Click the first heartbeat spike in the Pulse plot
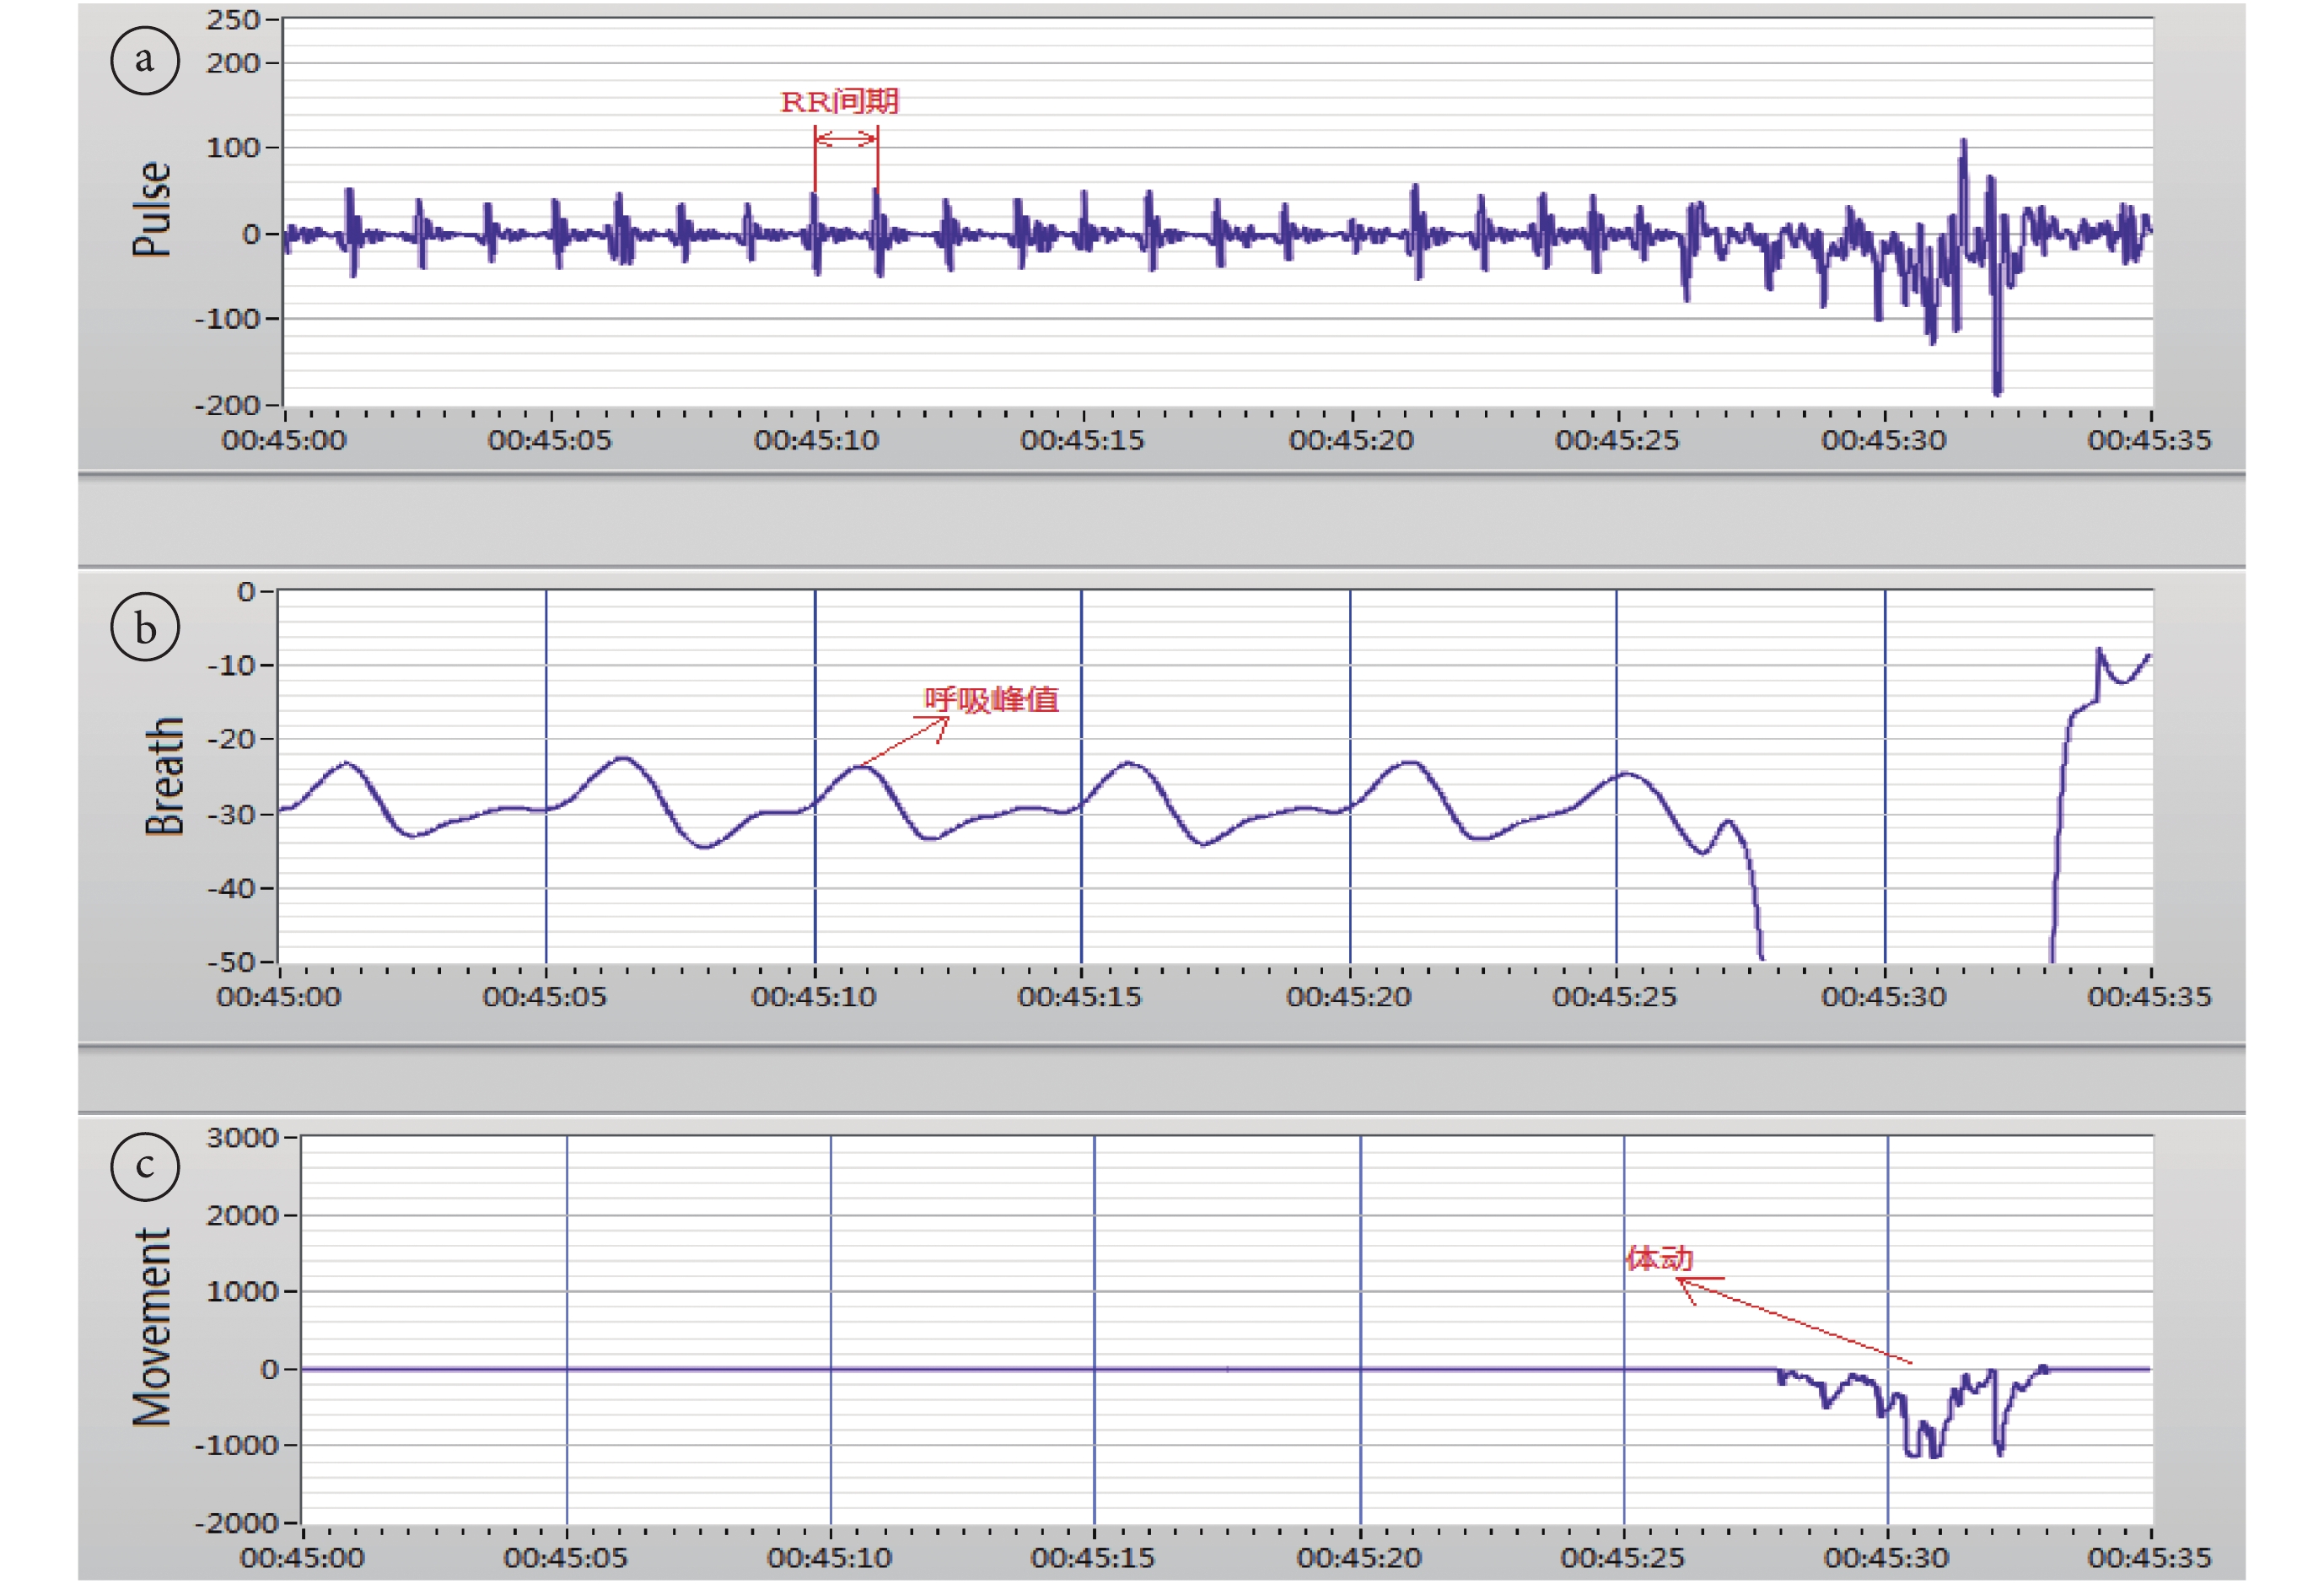Viewport: 2324px width, 1584px height. (x=351, y=232)
